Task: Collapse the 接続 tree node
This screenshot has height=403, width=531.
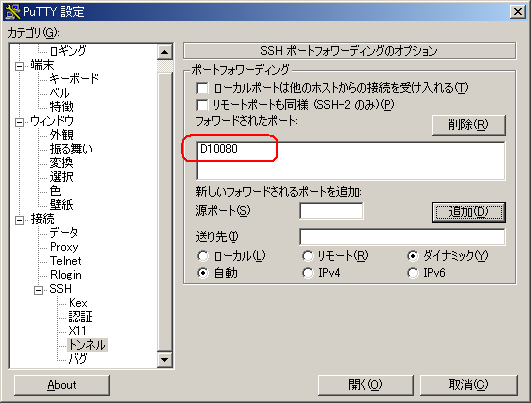Action: 20,220
